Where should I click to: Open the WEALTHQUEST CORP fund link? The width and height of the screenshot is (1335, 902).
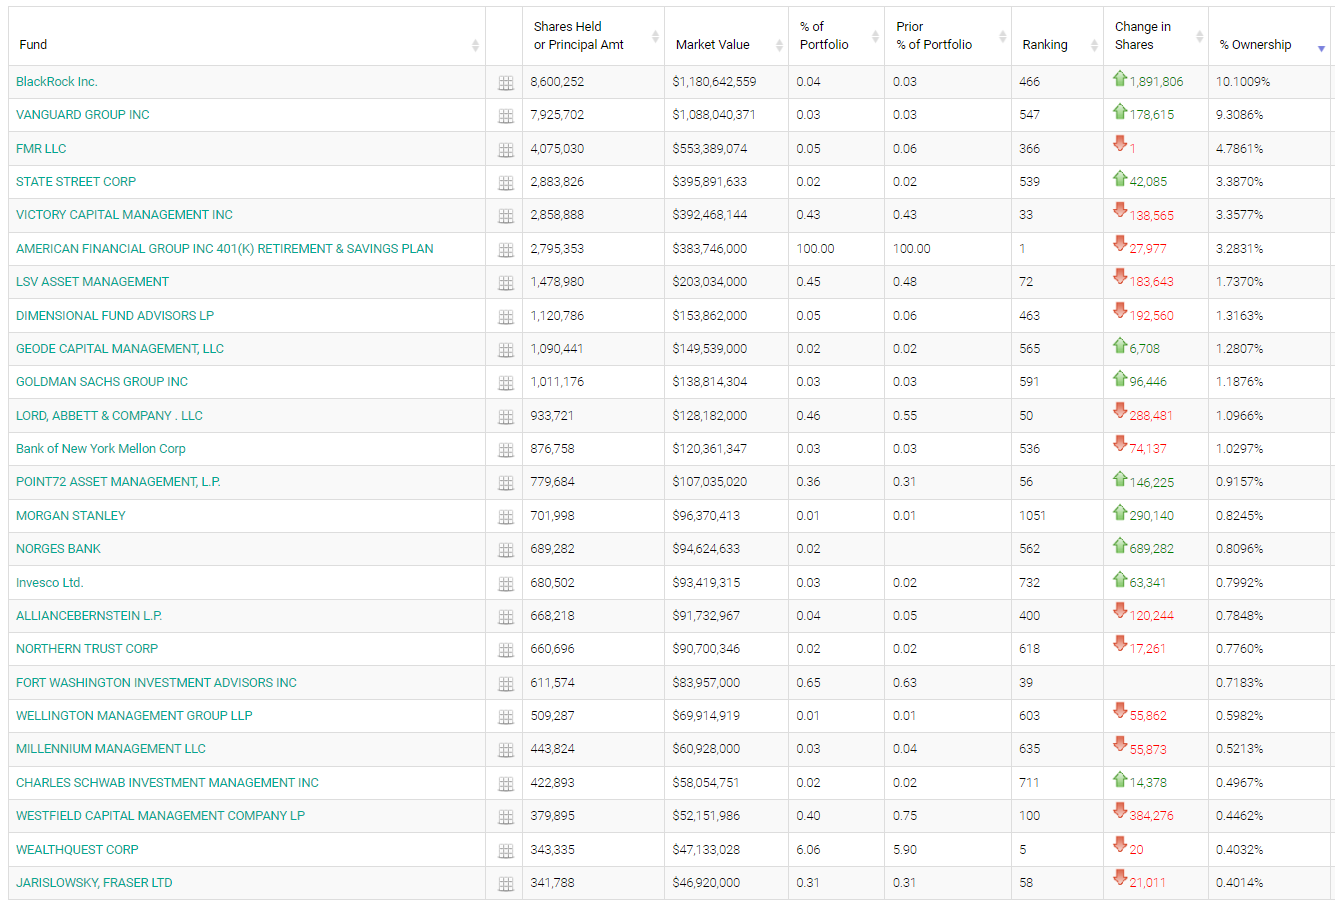point(77,850)
